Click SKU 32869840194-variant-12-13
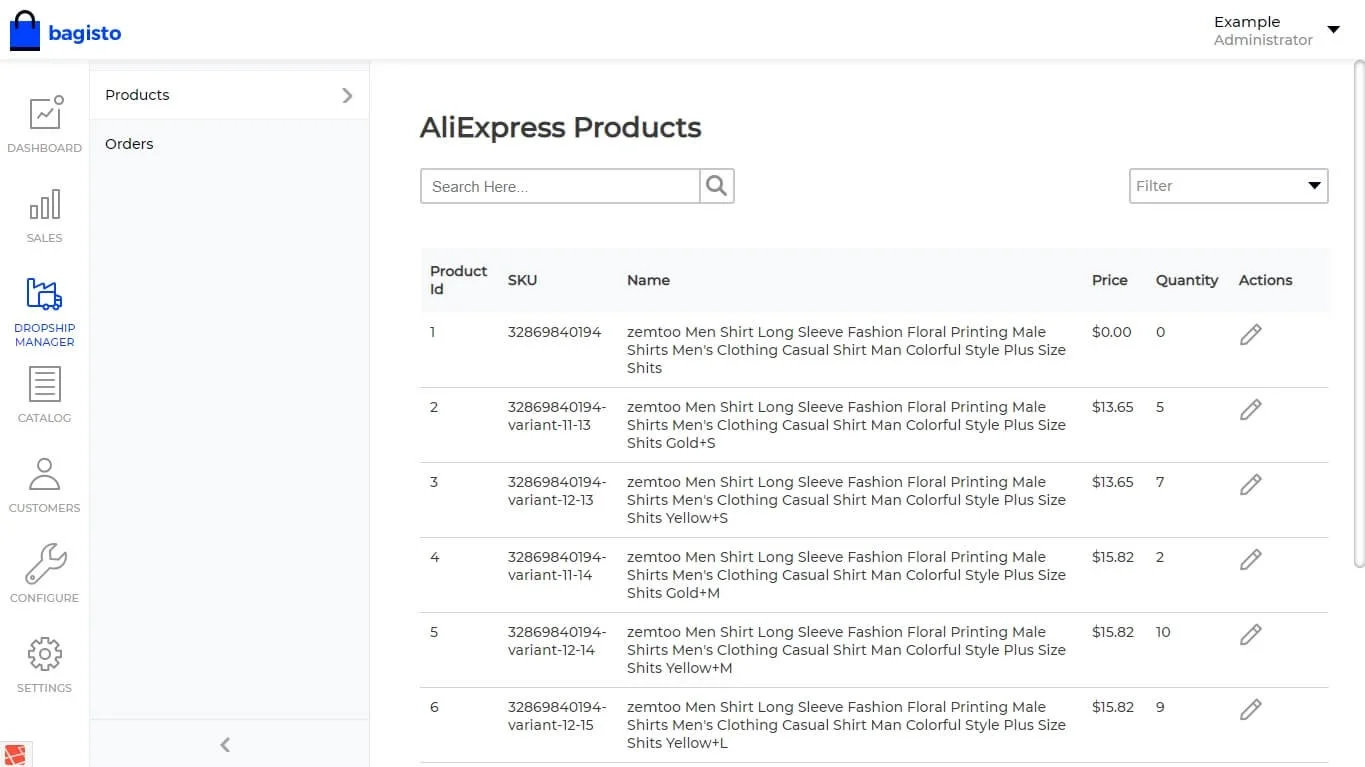Viewport: 1365px width, 767px height. point(557,491)
